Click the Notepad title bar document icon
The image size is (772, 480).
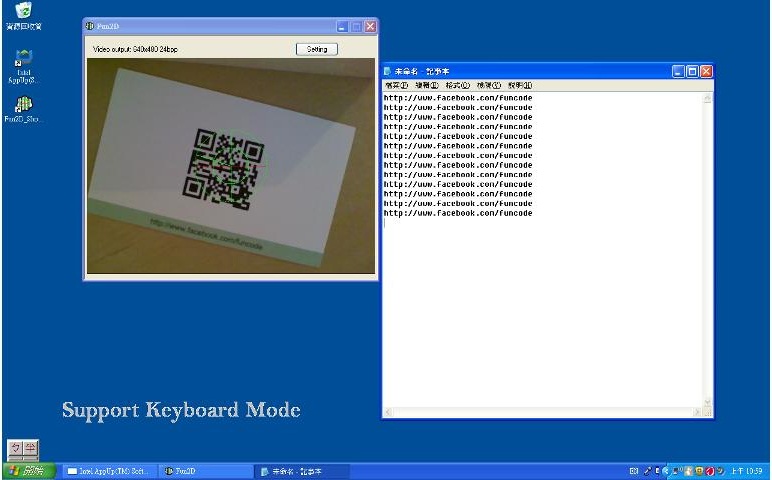point(387,71)
